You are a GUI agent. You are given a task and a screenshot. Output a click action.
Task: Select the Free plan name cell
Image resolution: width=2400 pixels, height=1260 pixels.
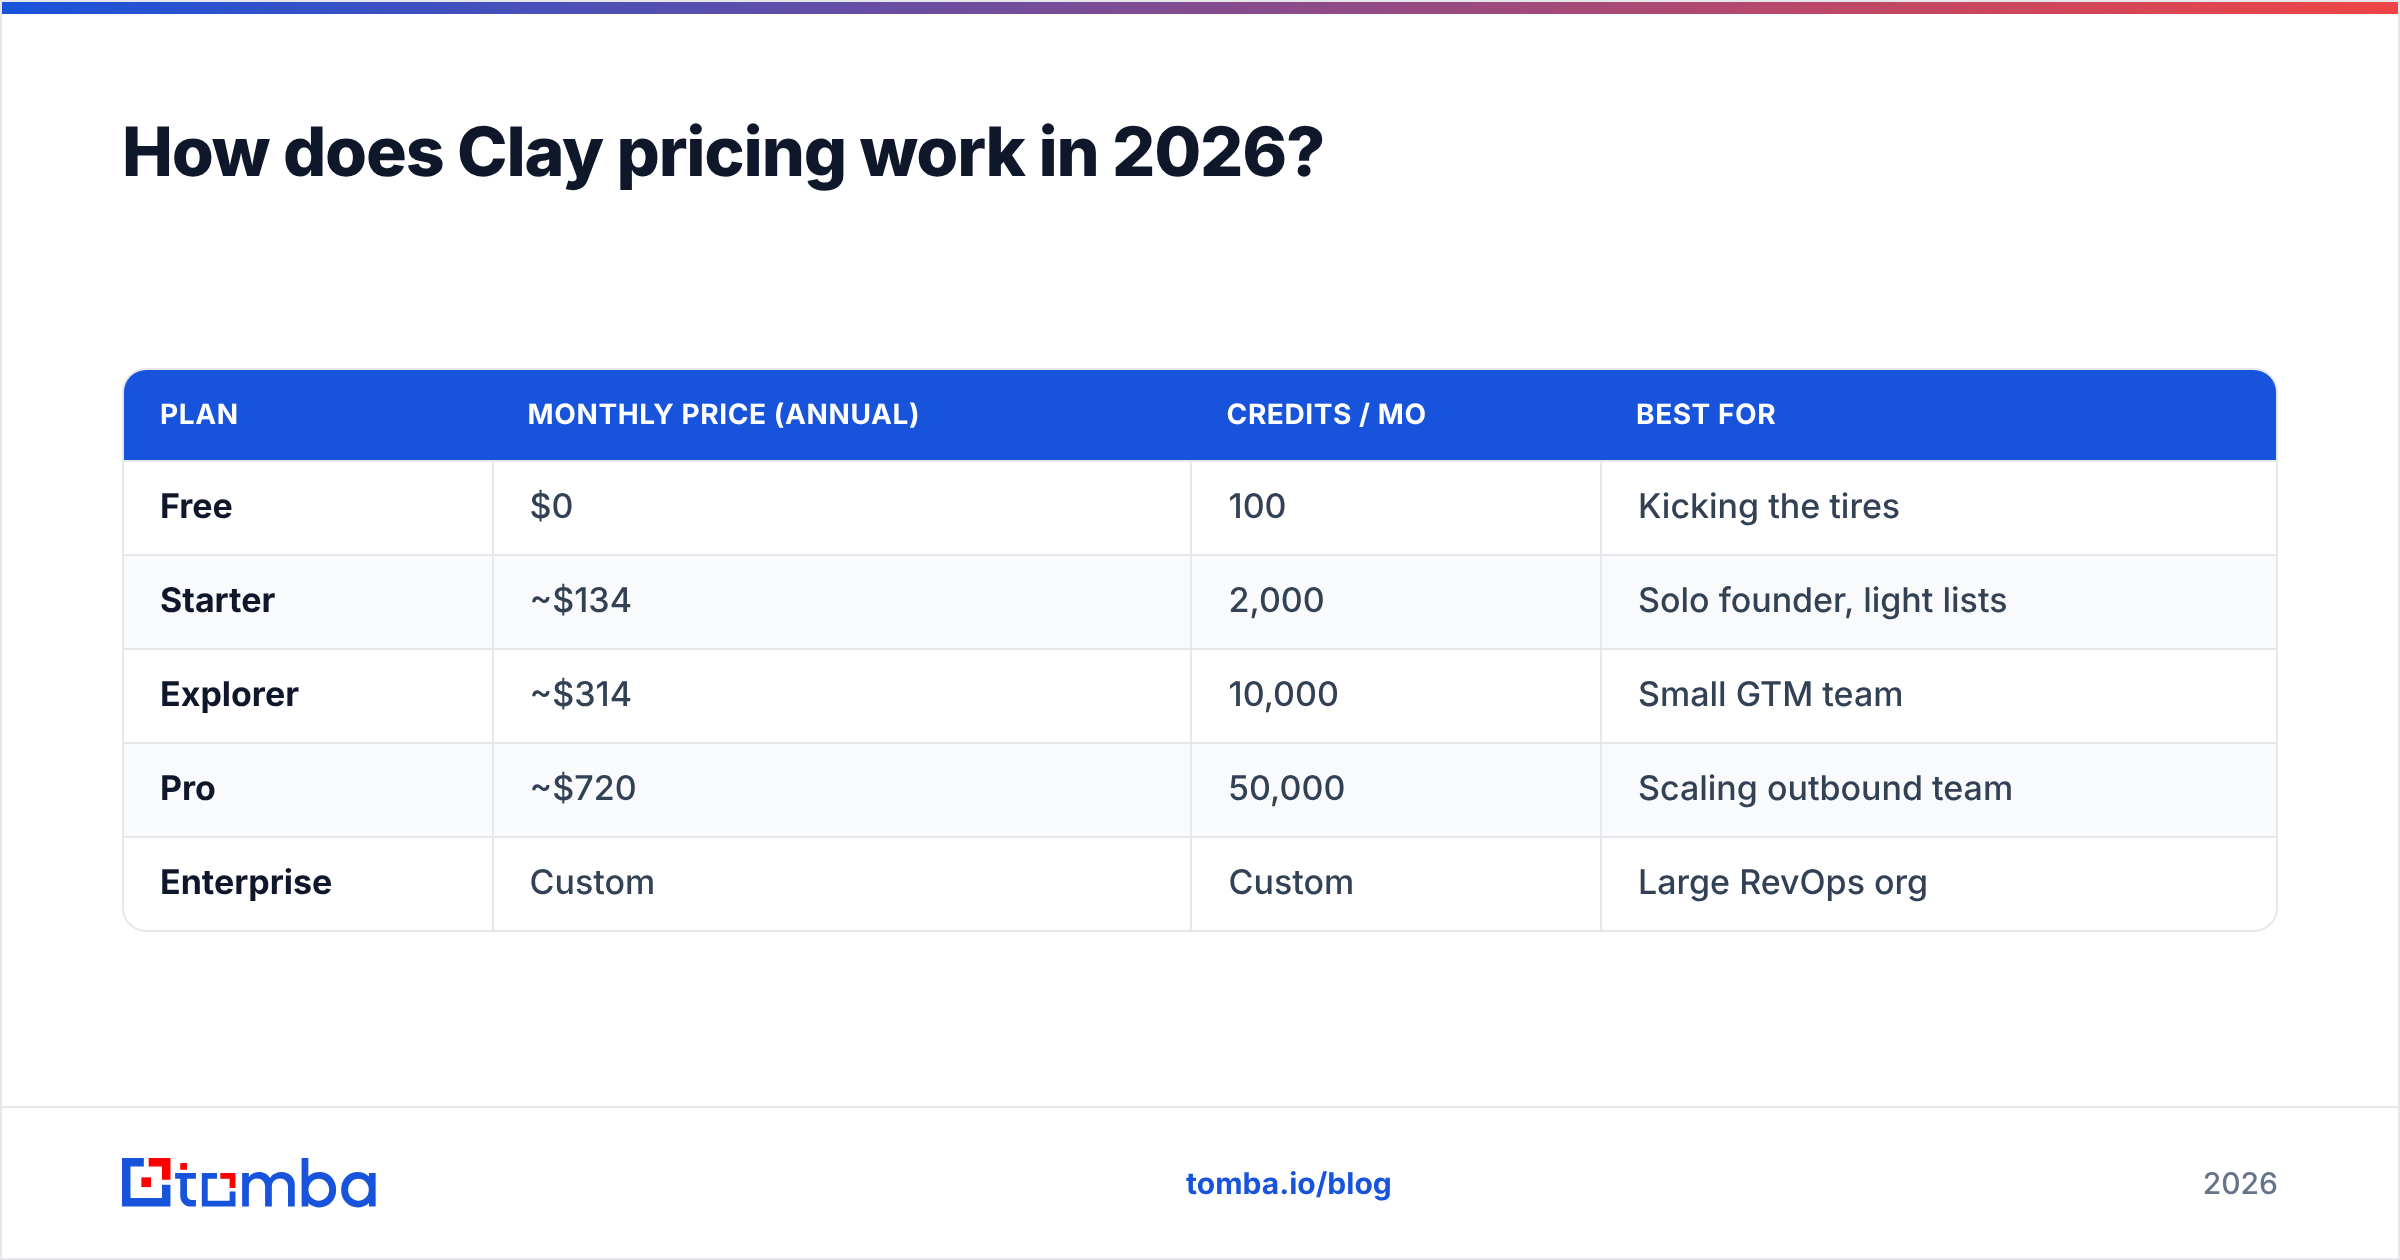(308, 507)
